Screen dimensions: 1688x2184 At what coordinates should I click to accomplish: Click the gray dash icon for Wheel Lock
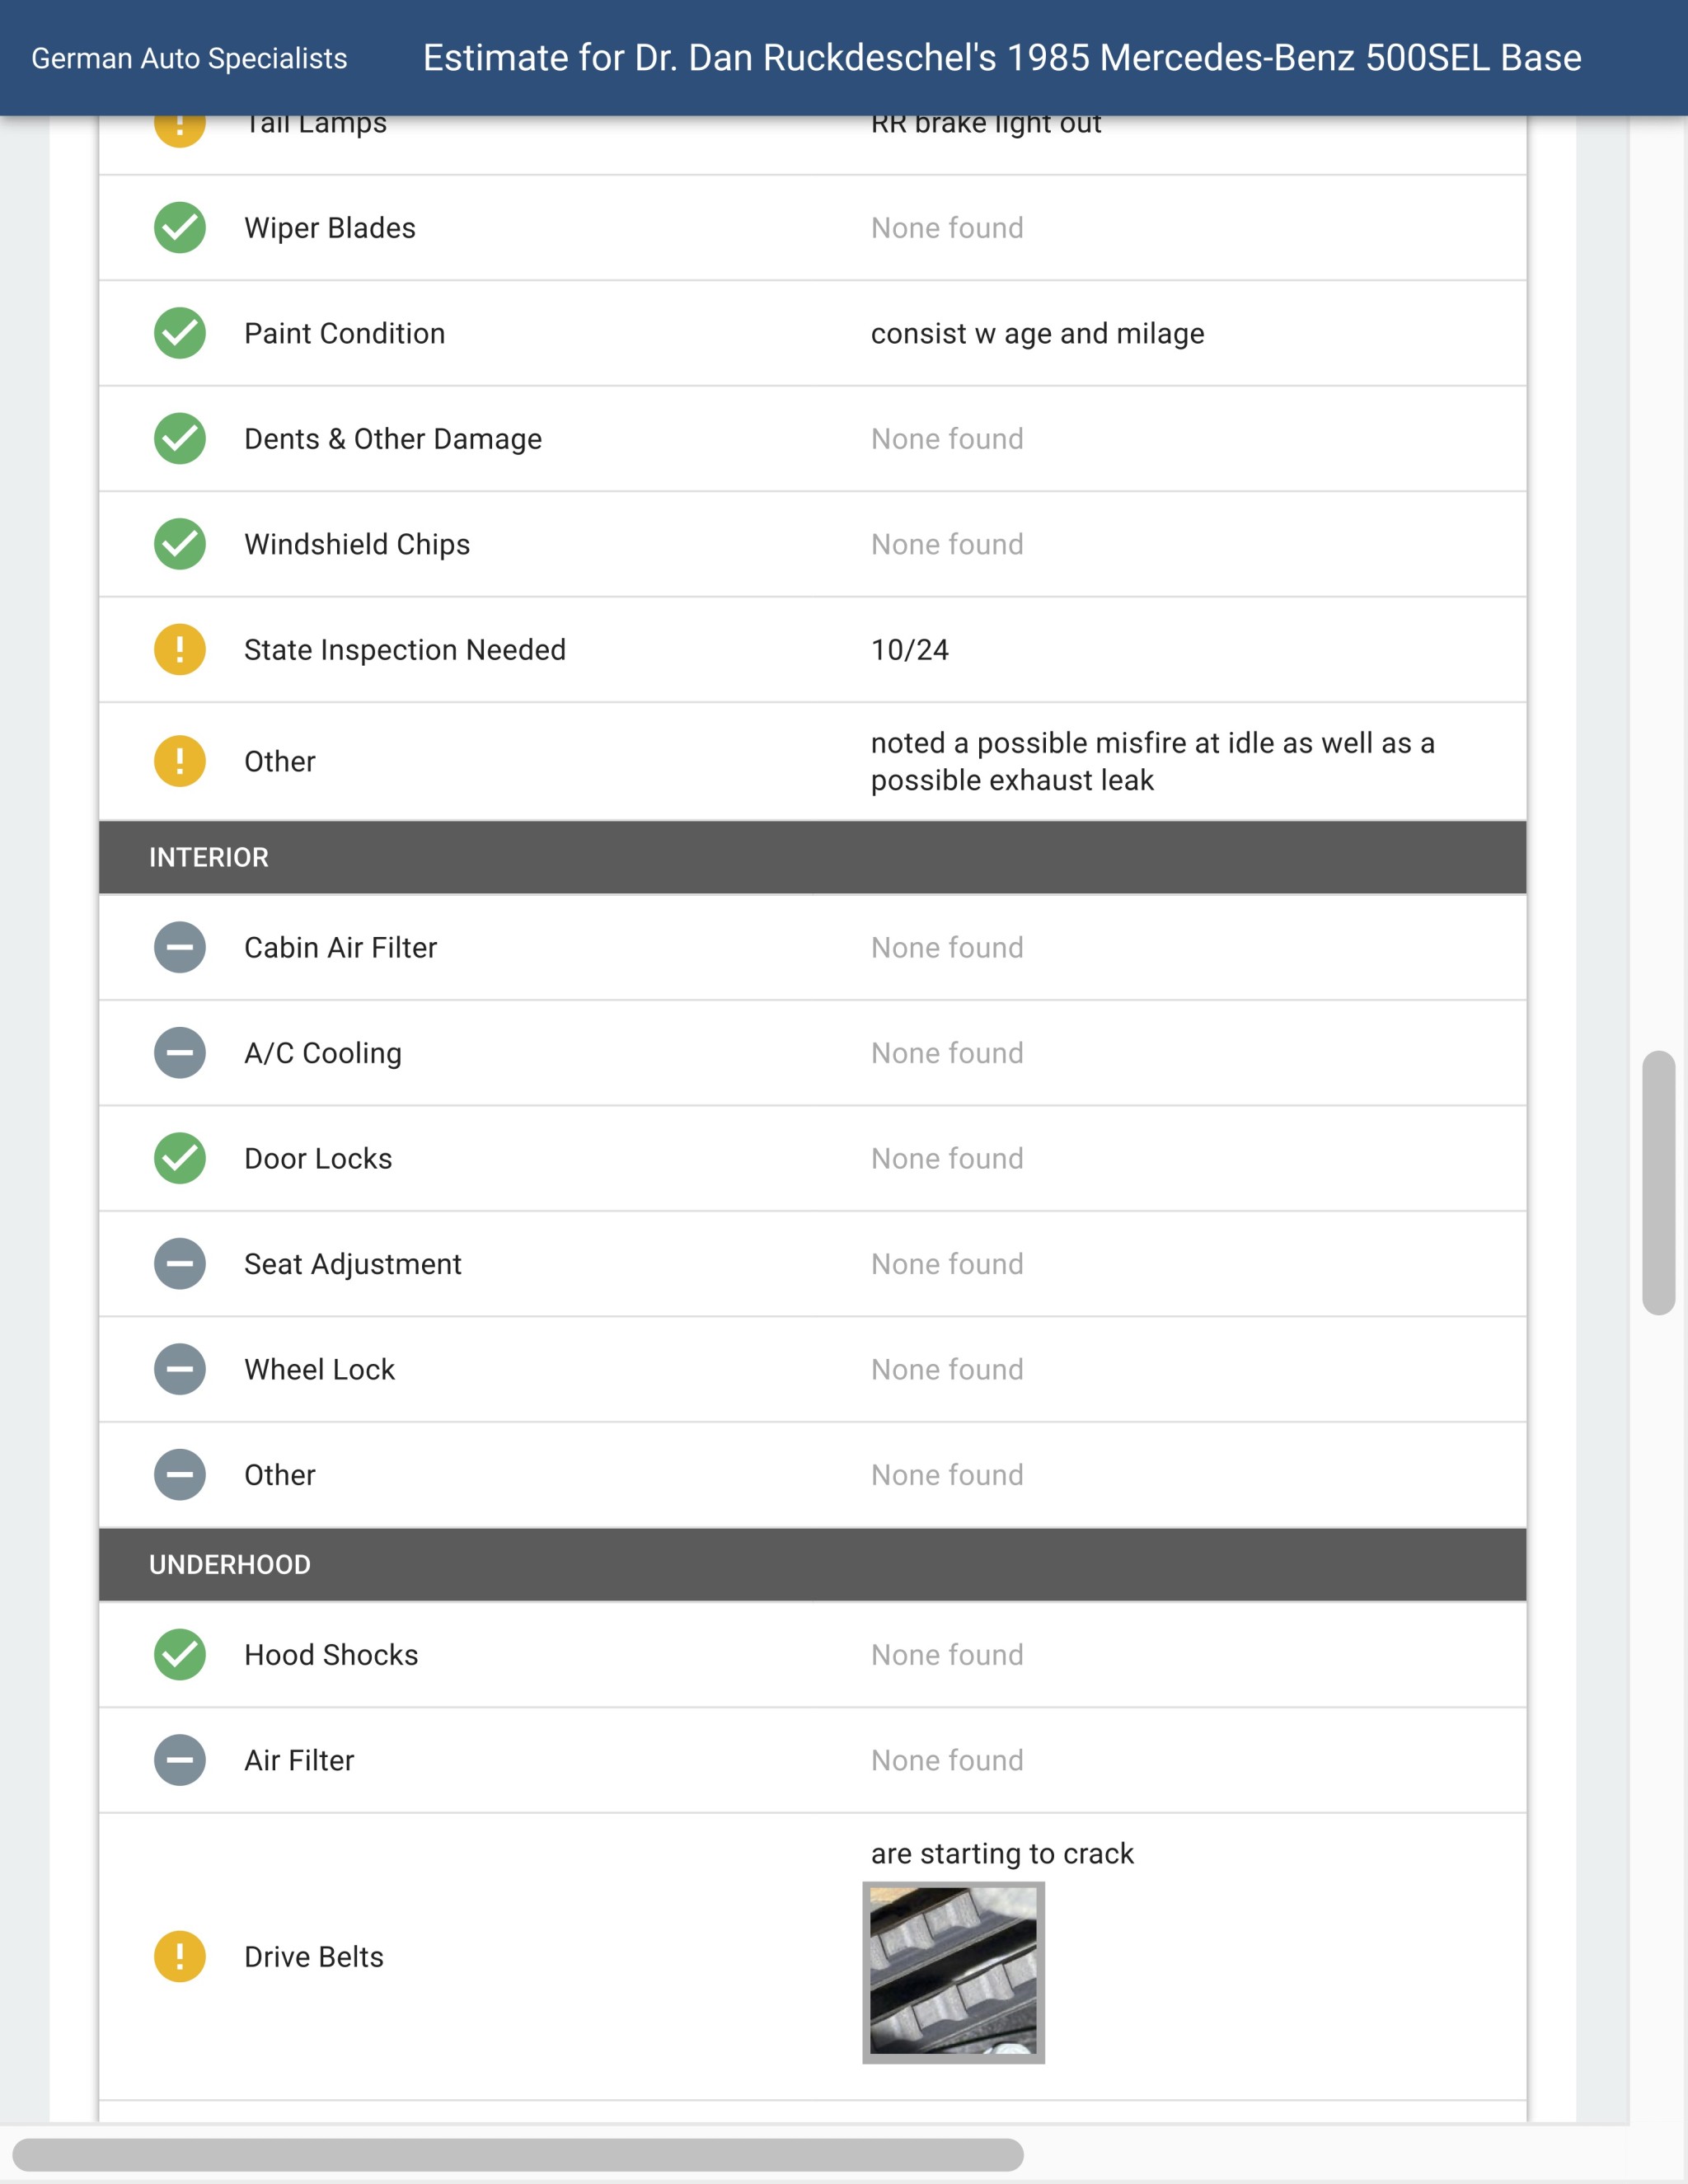[x=180, y=1369]
